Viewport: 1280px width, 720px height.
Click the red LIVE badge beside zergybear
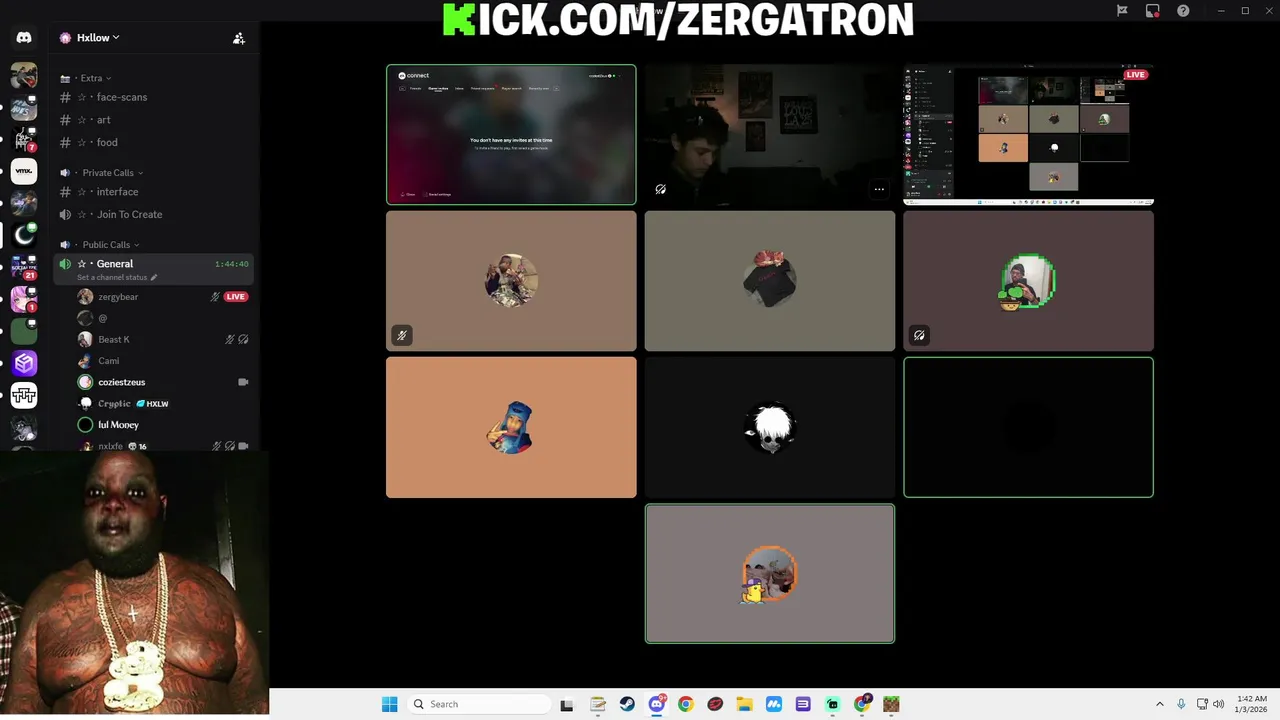[236, 297]
